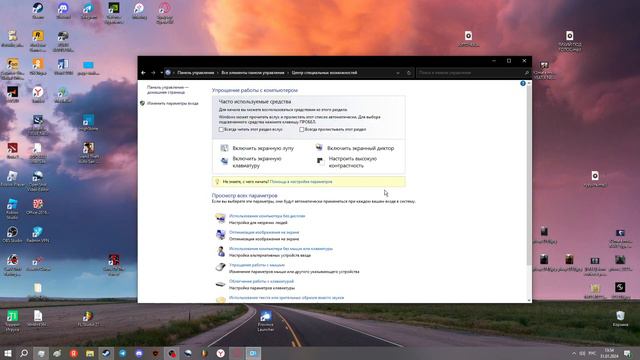Screen dimensions: 640x360
Task: Open 'Упрощение работы с мышью' link
Action: click(257, 265)
